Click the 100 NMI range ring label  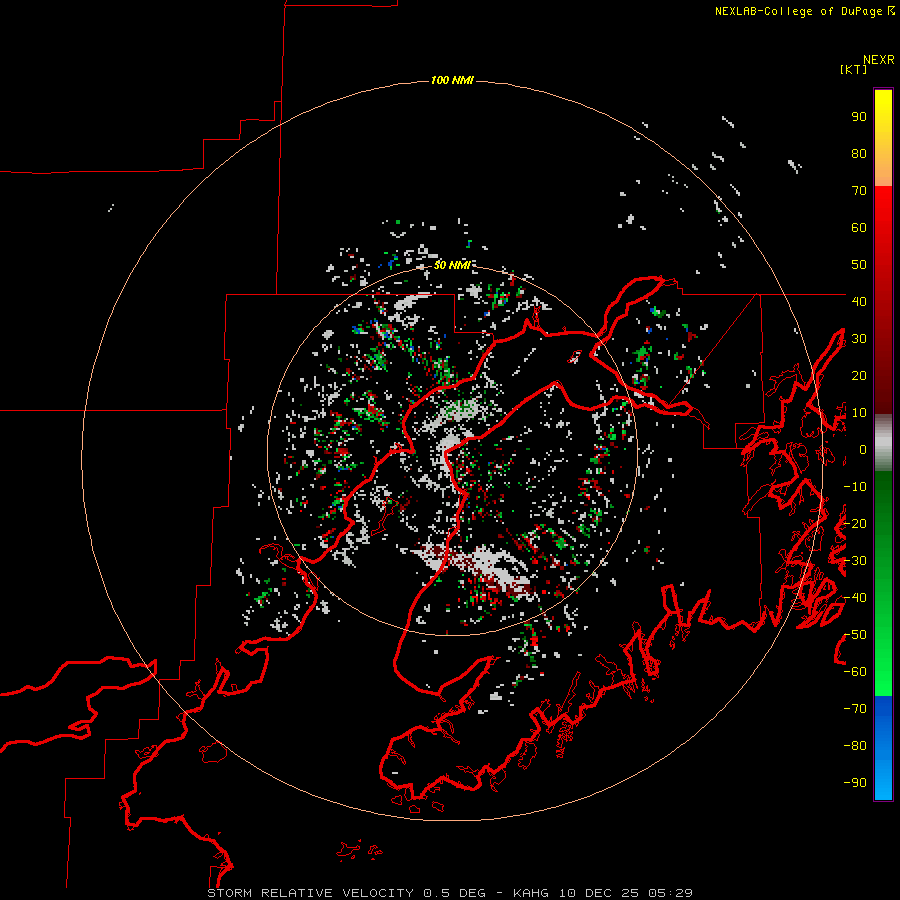click(x=452, y=80)
